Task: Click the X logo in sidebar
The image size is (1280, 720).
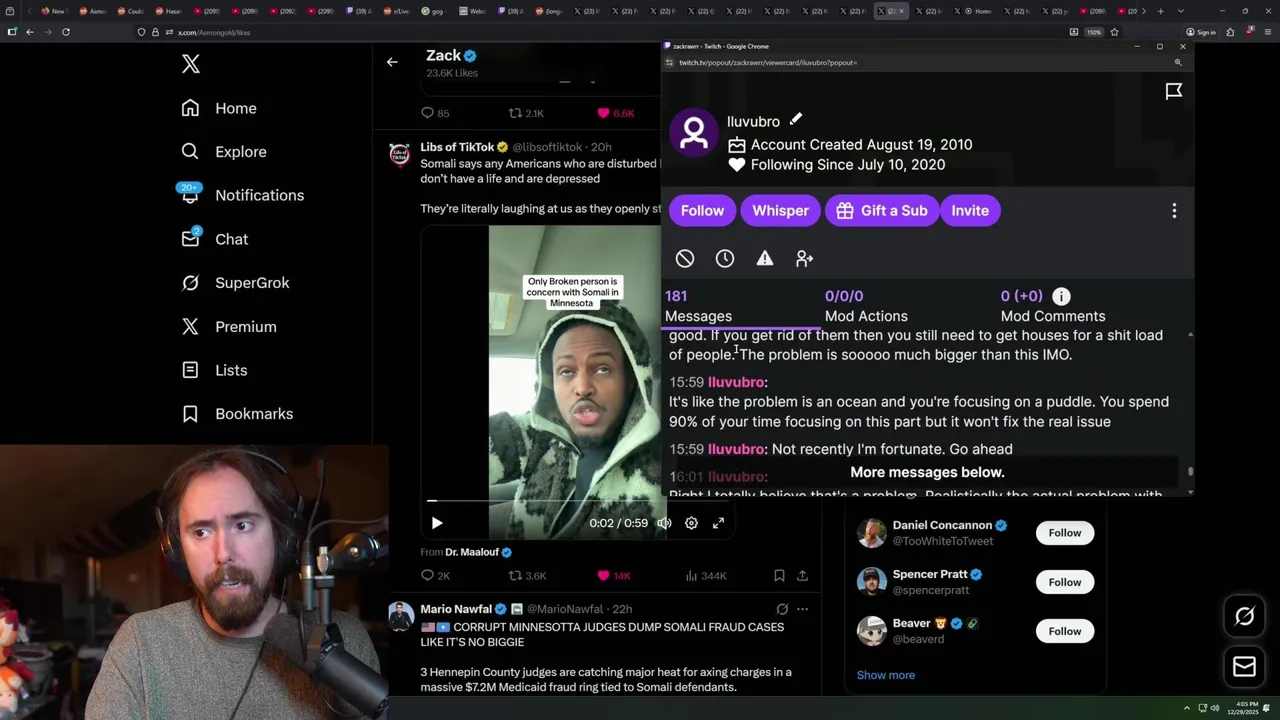Action: tap(191, 65)
